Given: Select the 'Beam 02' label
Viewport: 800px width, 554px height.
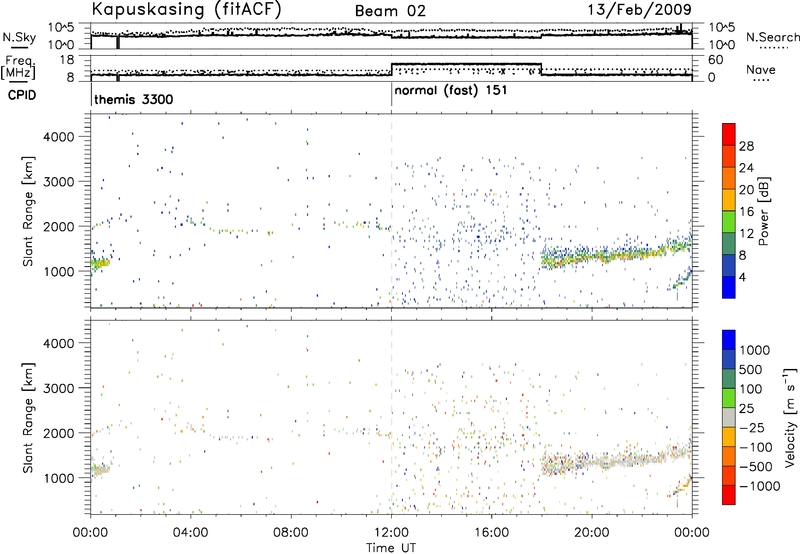Looking at the screenshot, I should pos(390,11).
